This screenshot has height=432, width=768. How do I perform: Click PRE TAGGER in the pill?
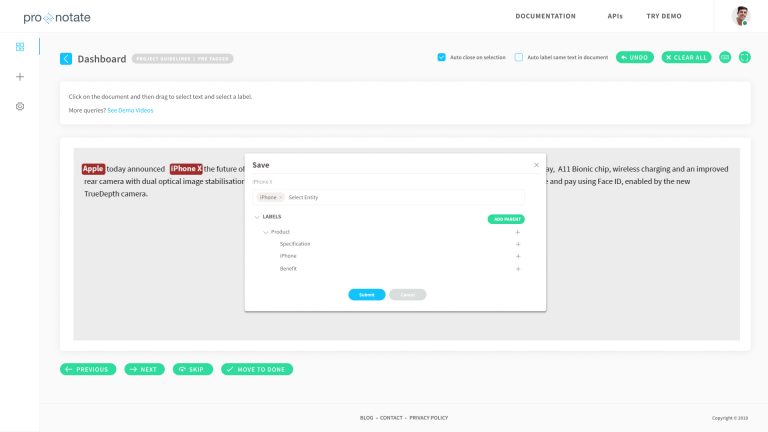213,59
